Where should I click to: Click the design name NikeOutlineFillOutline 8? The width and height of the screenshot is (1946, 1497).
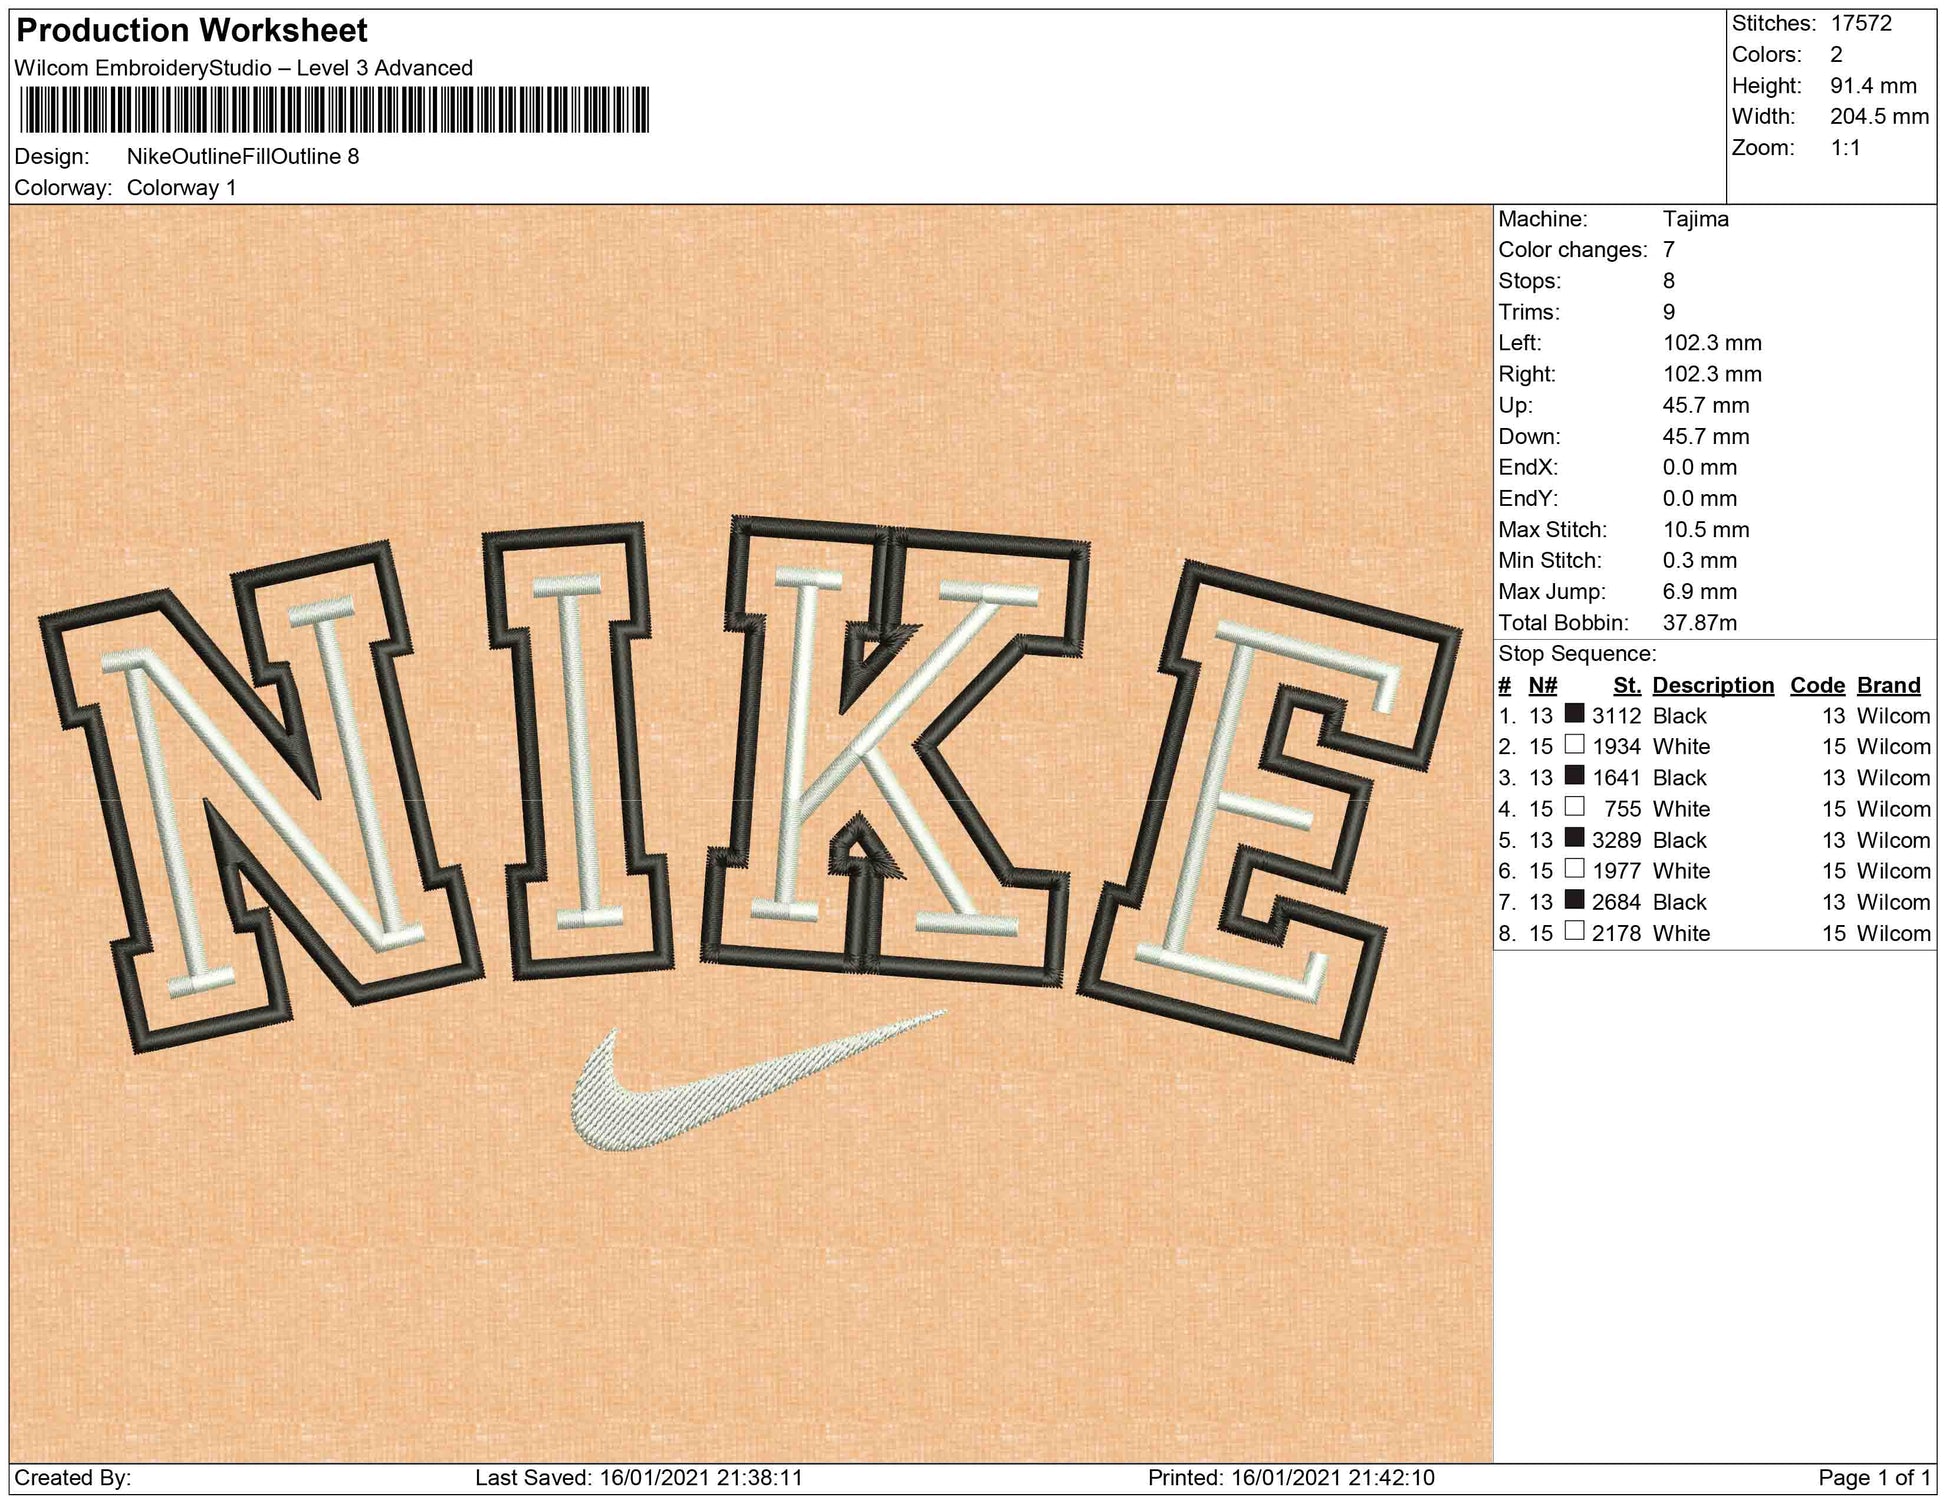pyautogui.click(x=243, y=156)
